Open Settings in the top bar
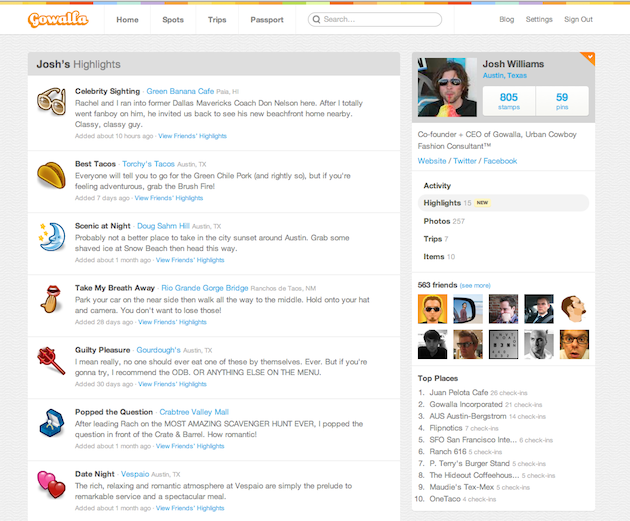 point(539,19)
